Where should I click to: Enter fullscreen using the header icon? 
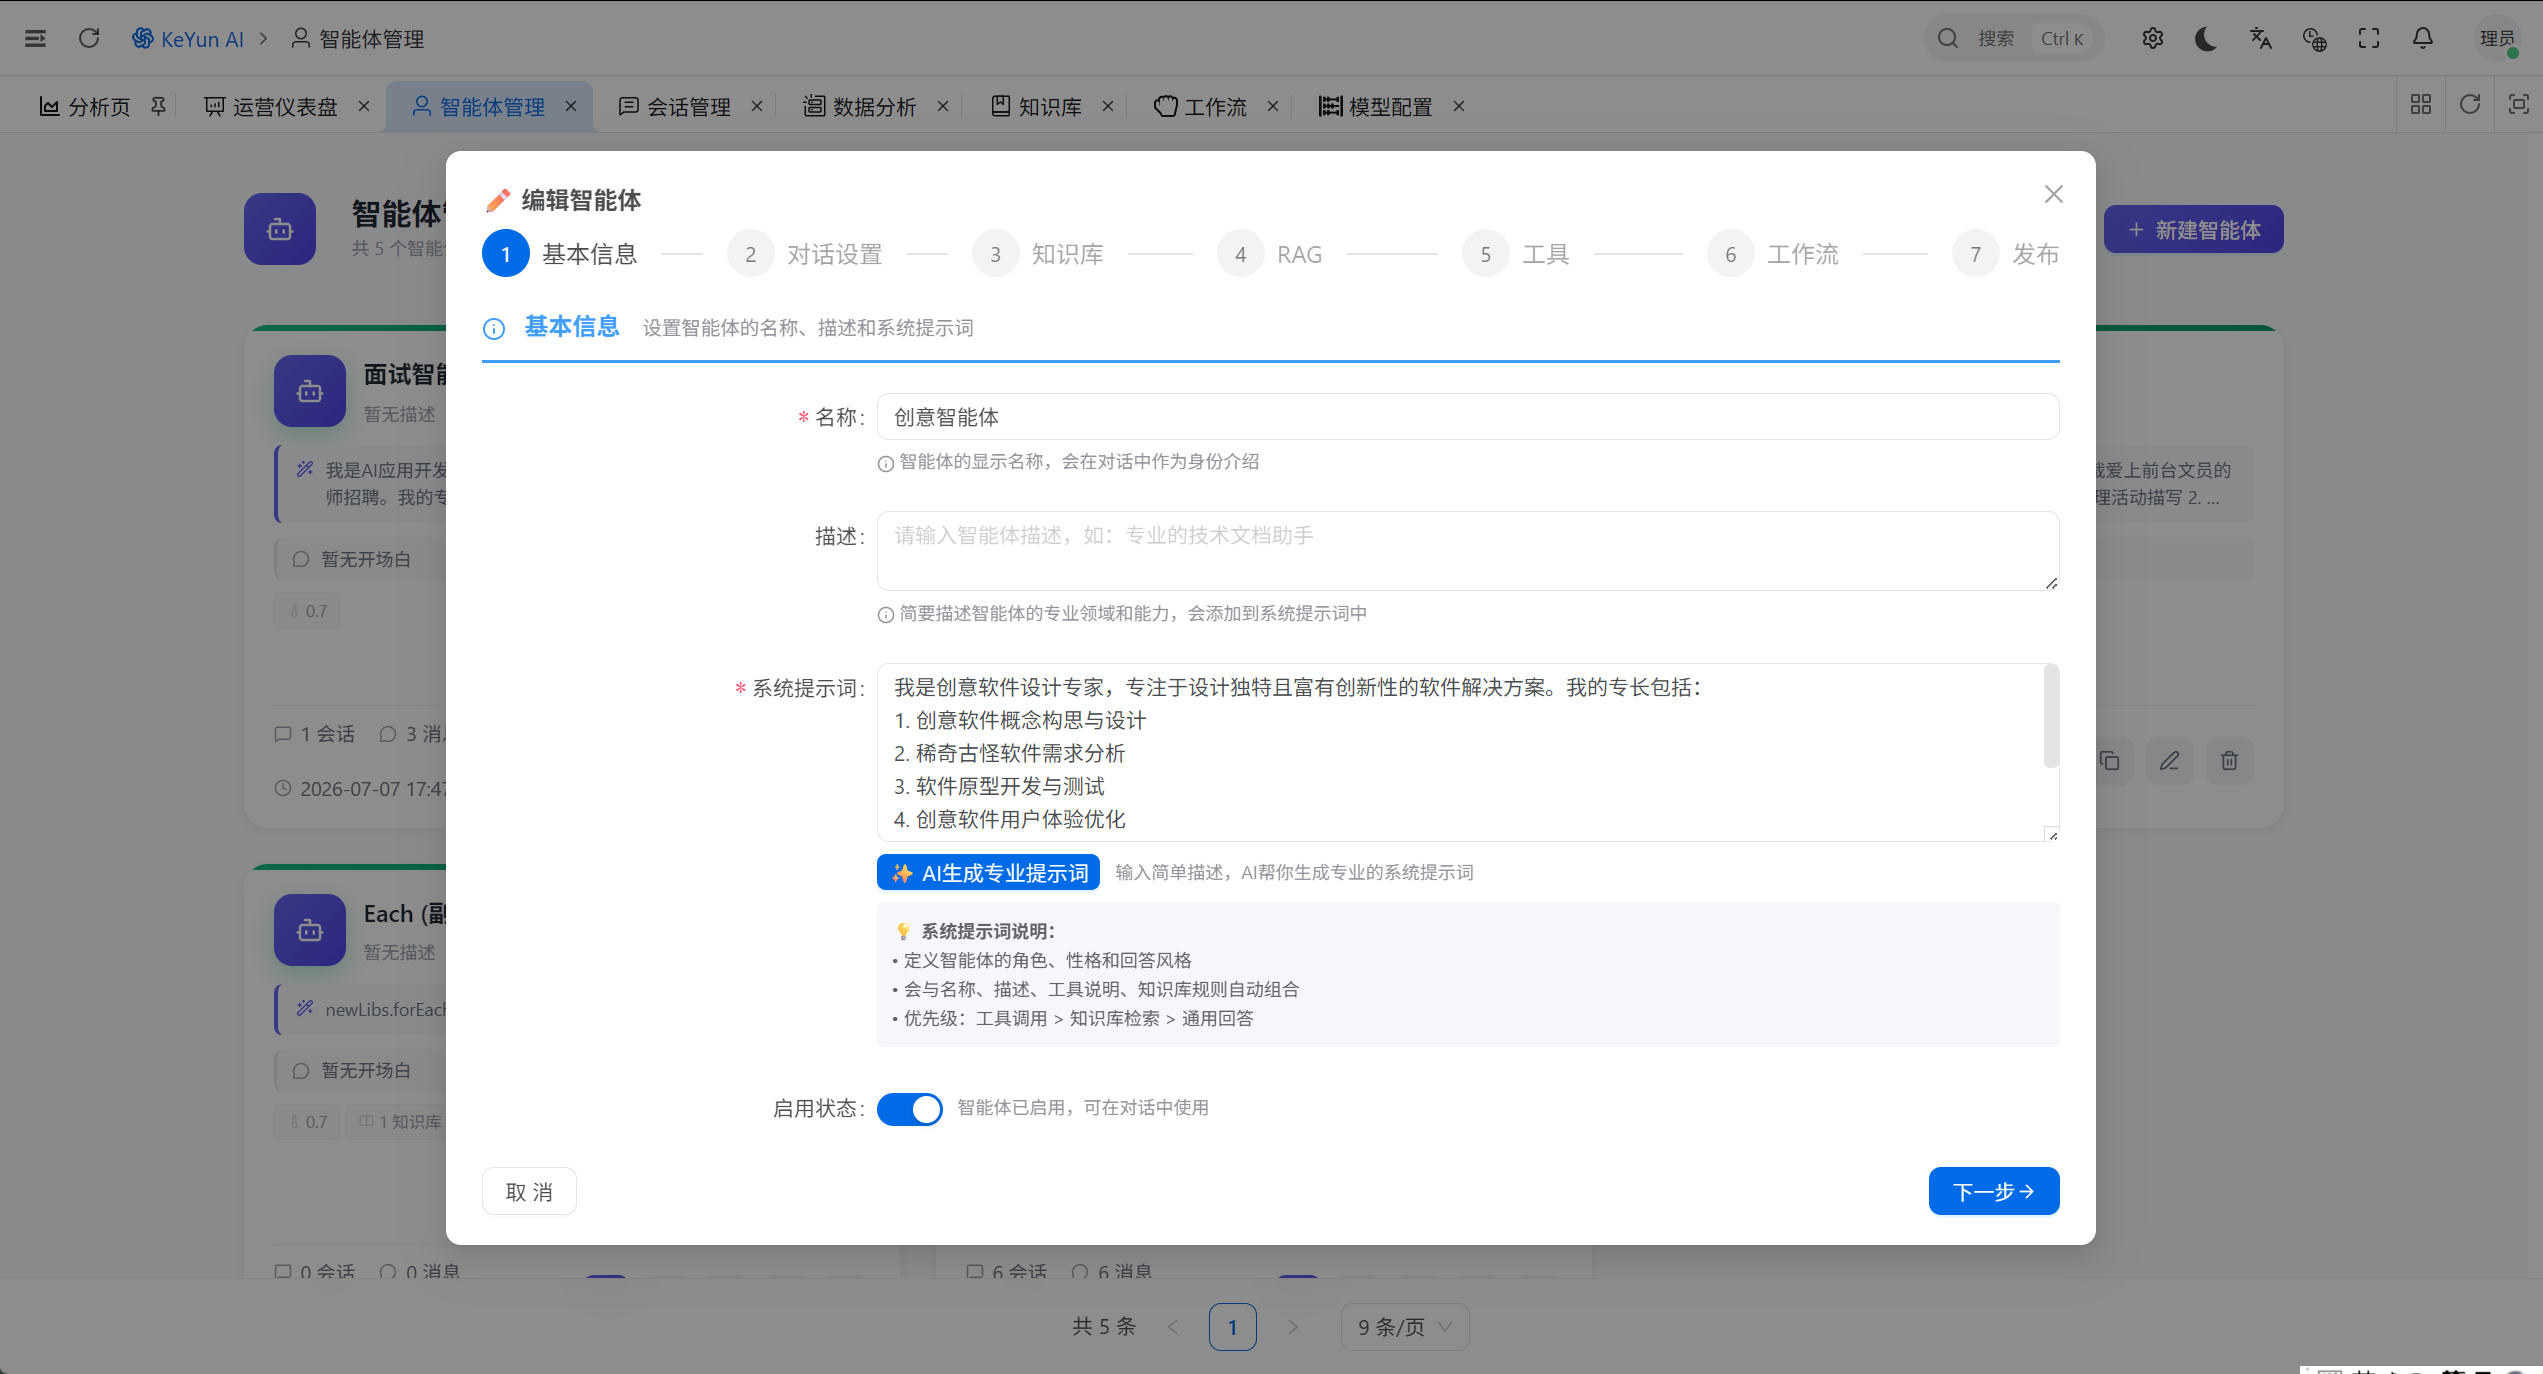[x=2368, y=38]
